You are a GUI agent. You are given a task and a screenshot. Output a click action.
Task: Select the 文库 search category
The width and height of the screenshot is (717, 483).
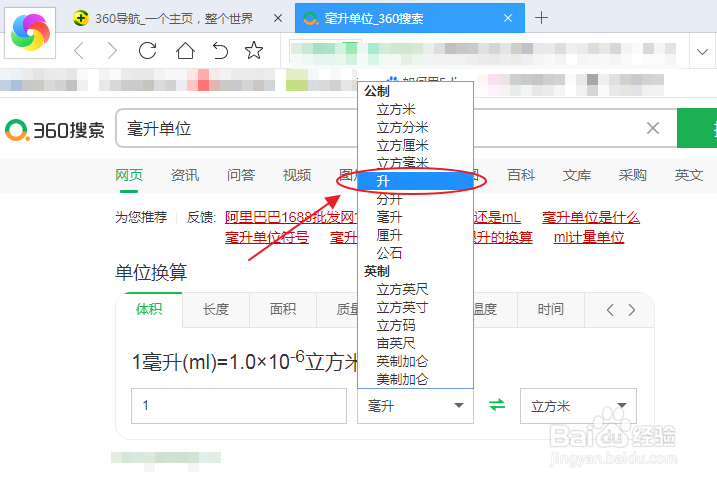click(577, 175)
